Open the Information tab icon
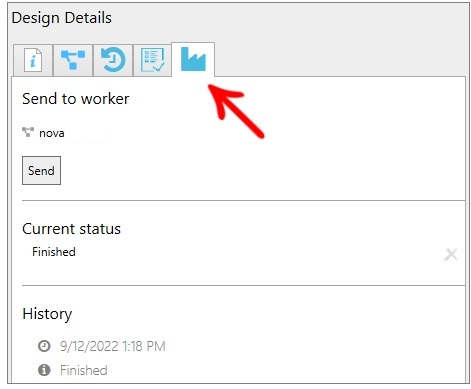The width and height of the screenshot is (471, 389). (33, 60)
